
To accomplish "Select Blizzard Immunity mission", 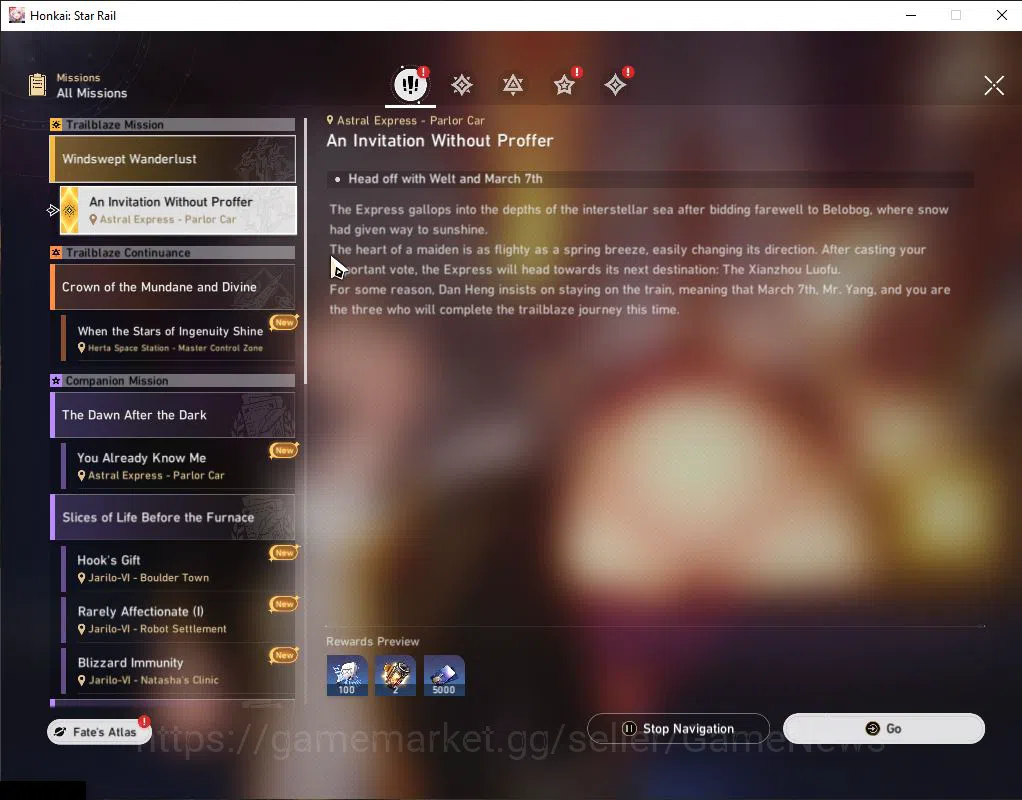I will pos(178,670).
